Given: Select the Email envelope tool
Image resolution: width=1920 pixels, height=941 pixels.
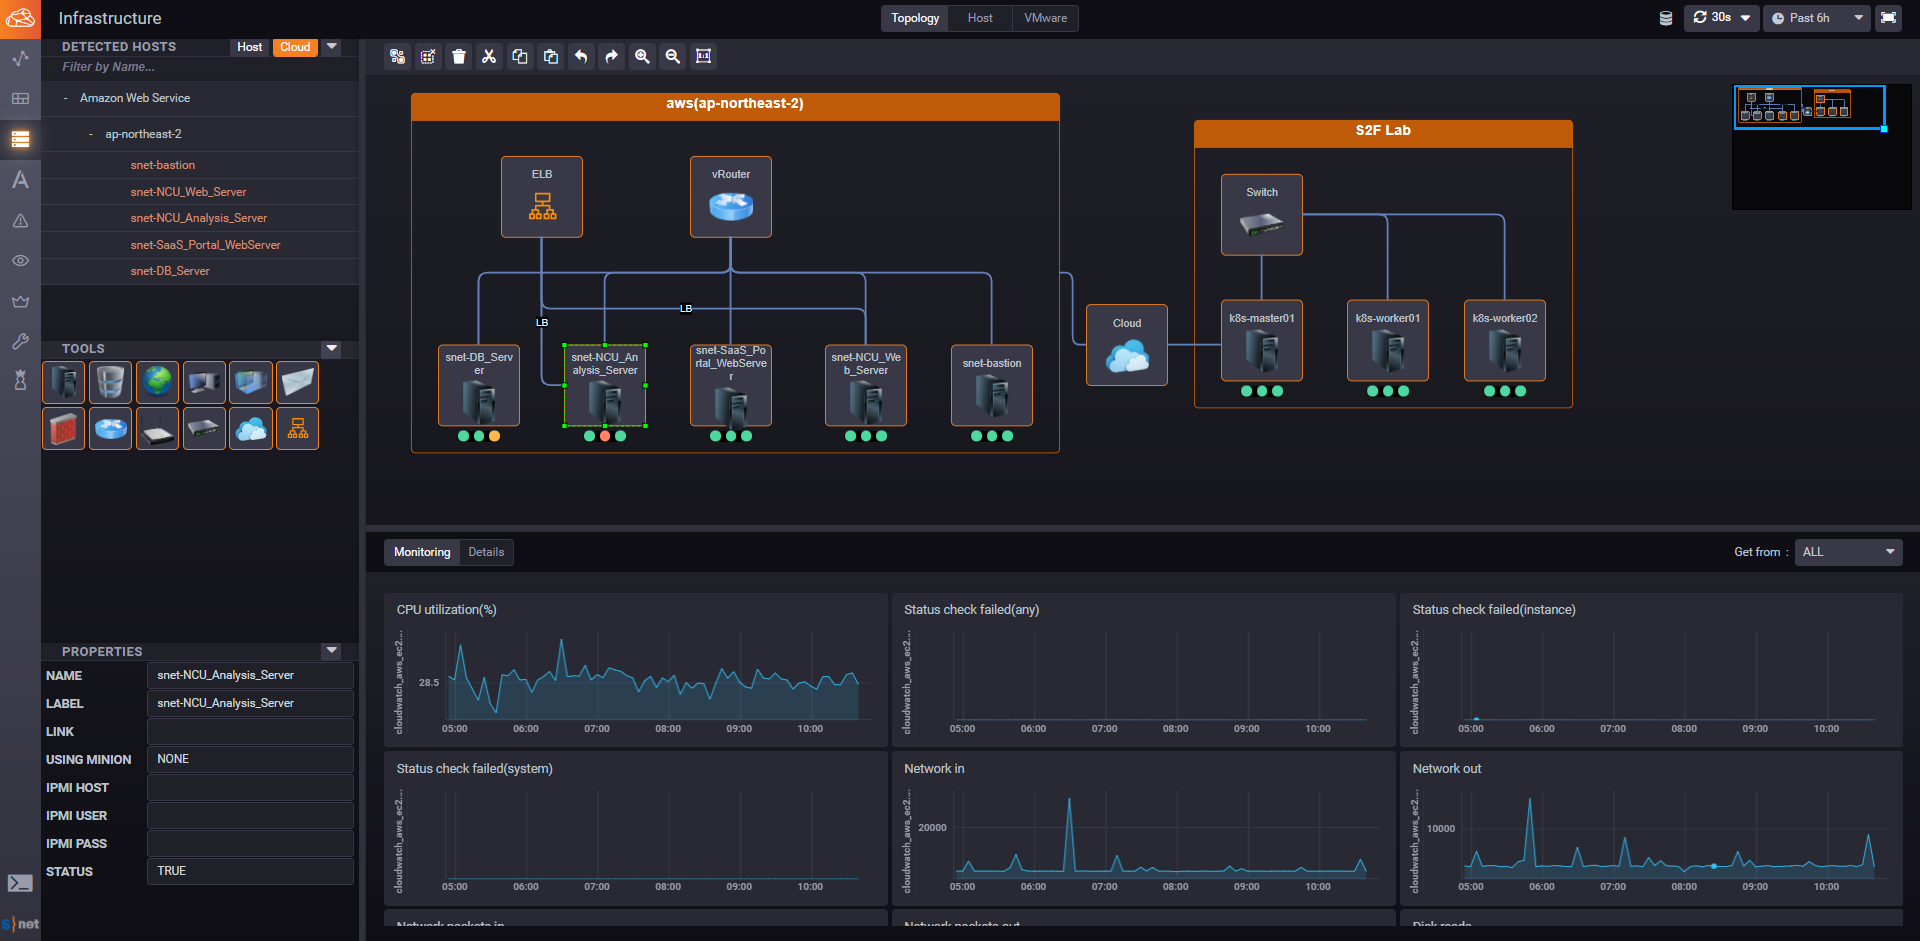Looking at the screenshot, I should click(297, 382).
